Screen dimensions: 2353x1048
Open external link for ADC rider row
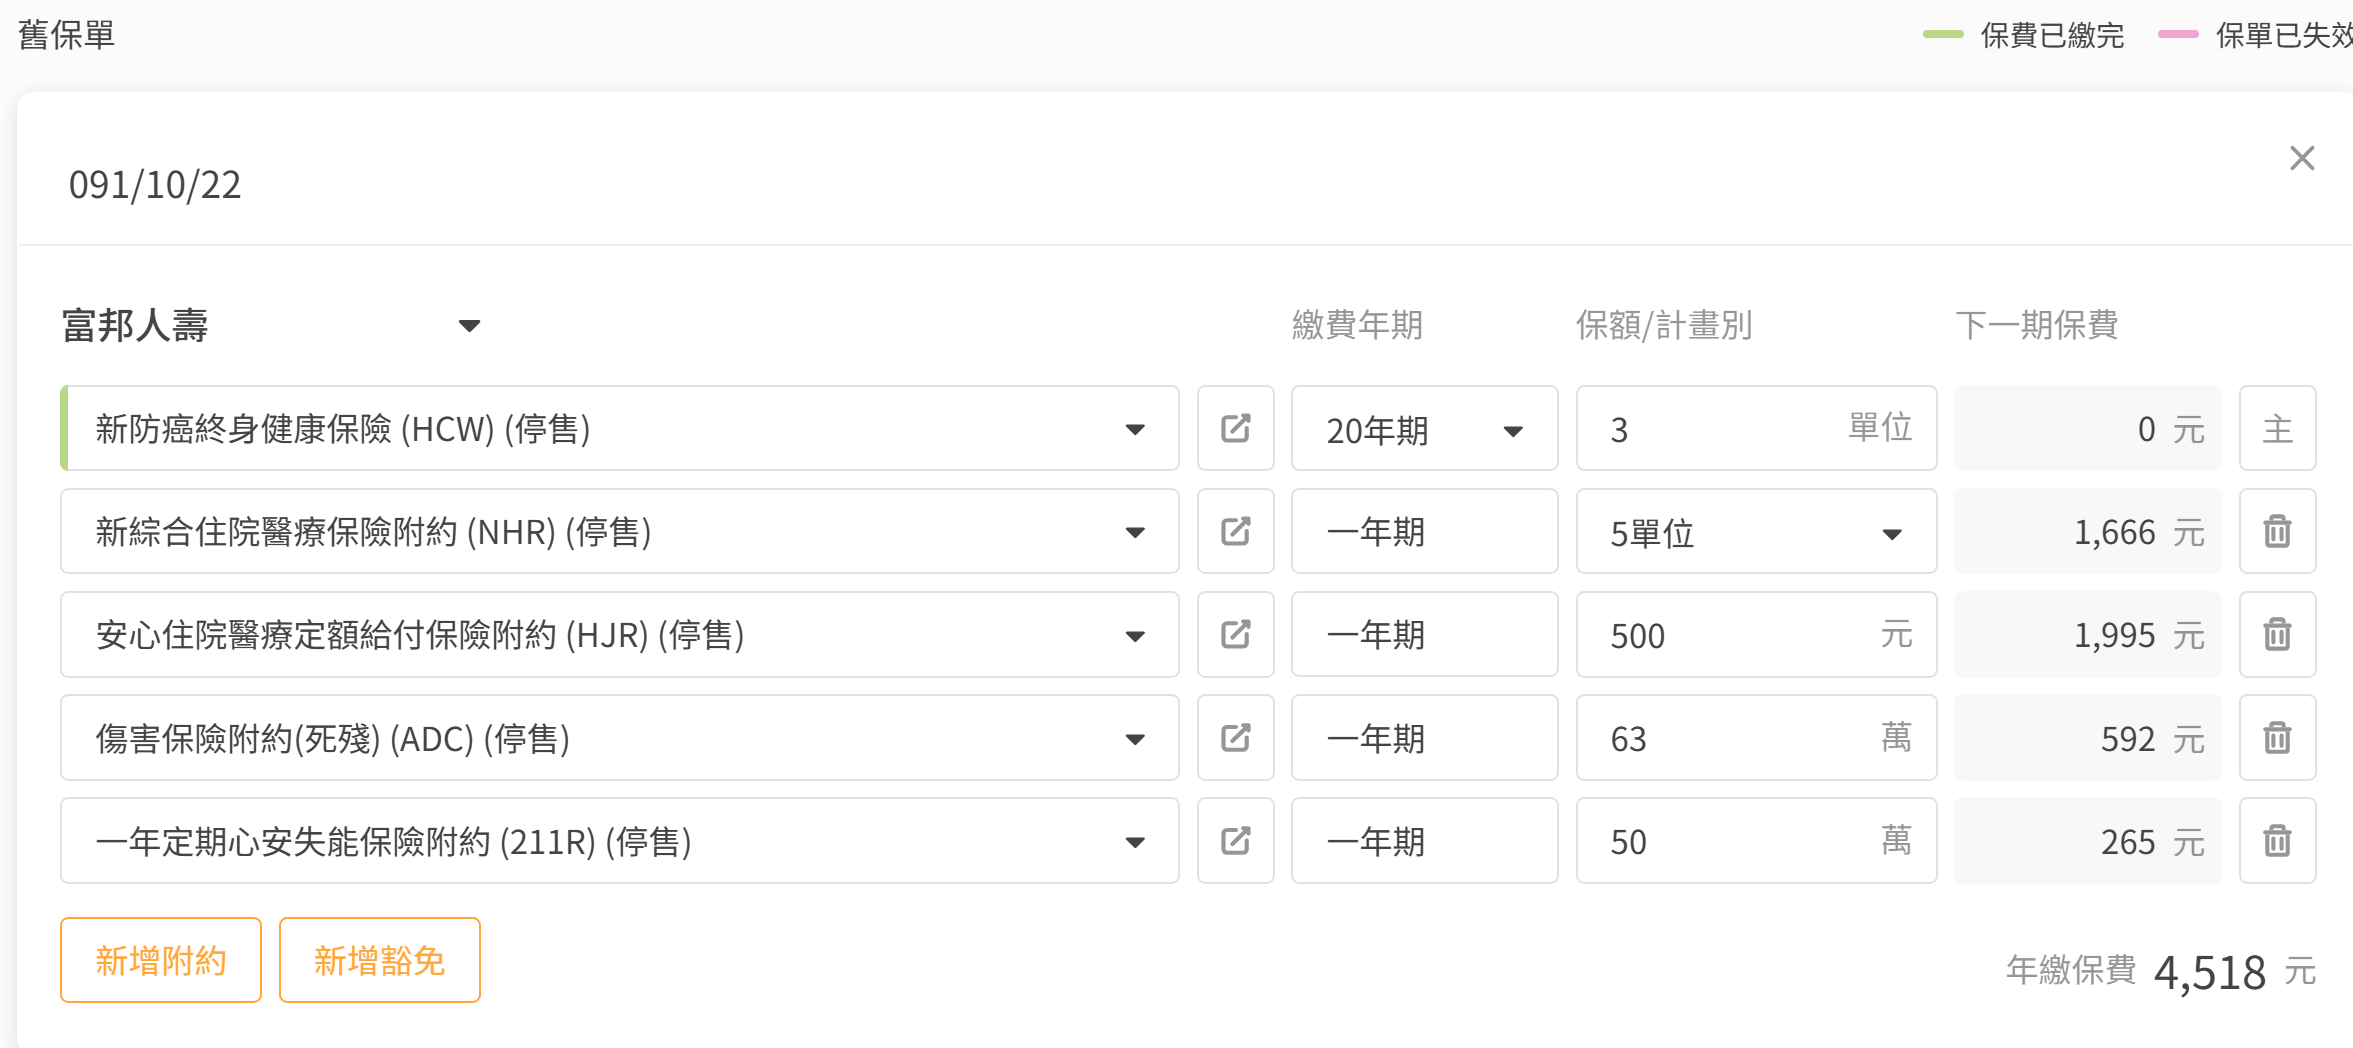coord(1235,738)
